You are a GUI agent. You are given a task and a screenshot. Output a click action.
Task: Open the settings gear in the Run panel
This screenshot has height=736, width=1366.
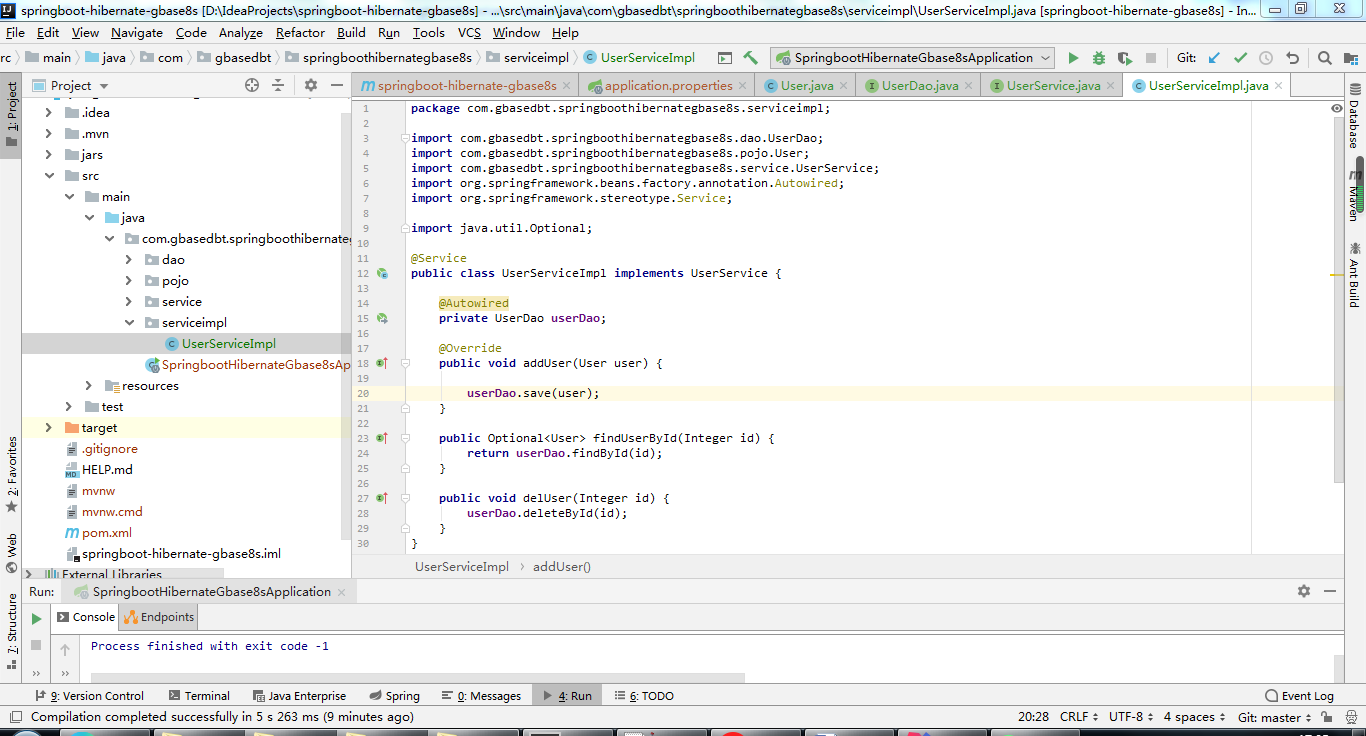click(1304, 591)
